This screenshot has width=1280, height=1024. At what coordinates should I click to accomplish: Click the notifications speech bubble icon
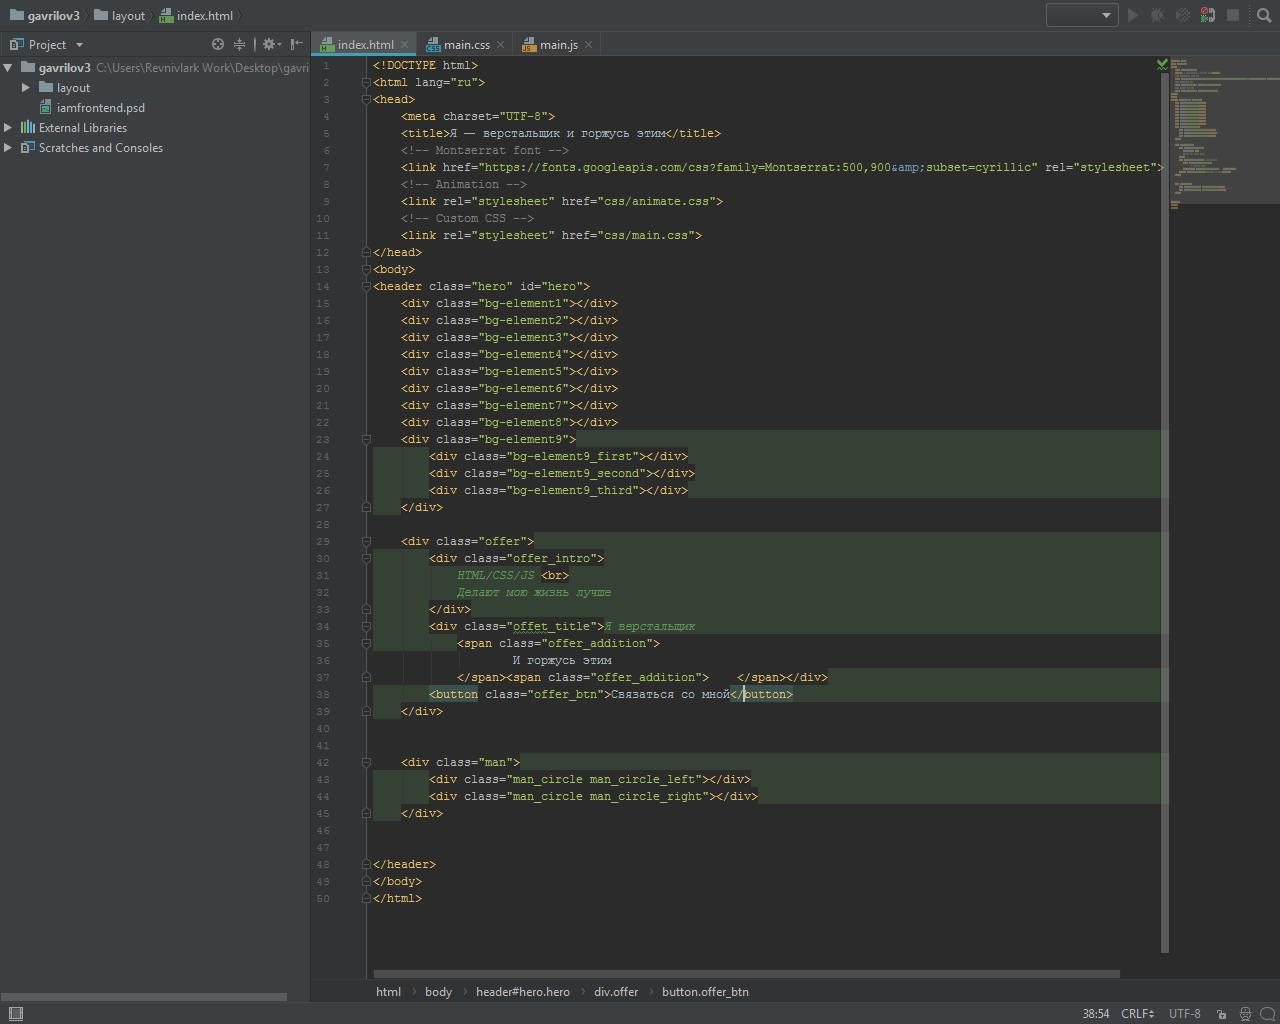pyautogui.click(x=1268, y=1013)
